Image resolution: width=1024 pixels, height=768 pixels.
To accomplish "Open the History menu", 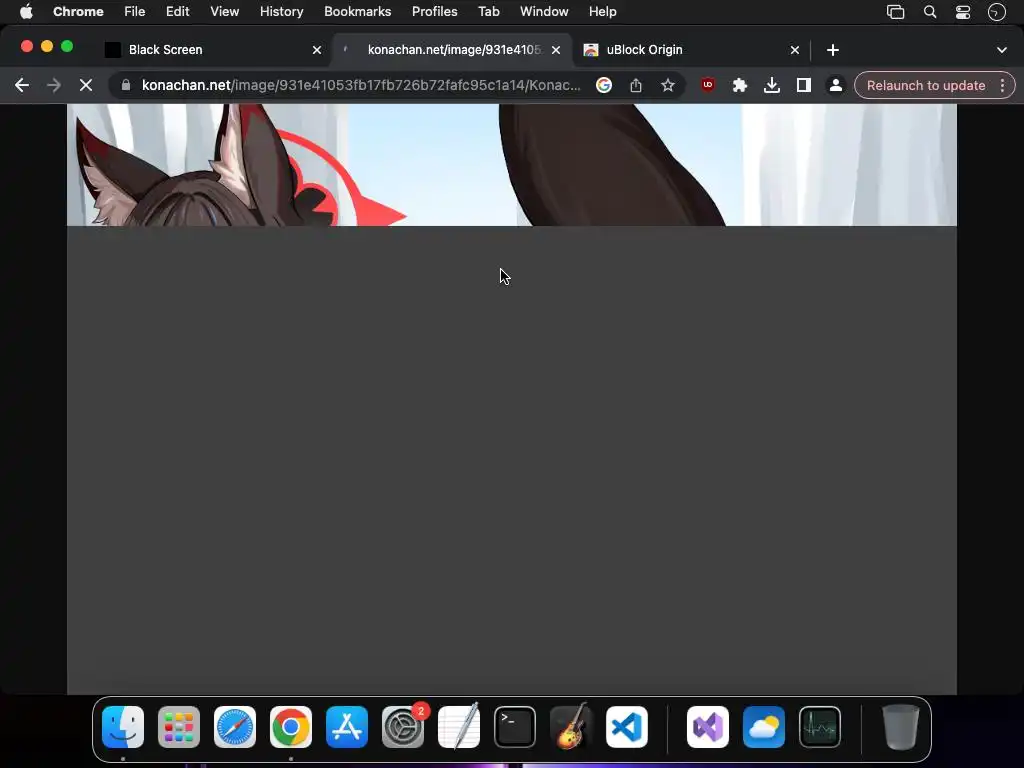I will click(x=281, y=12).
